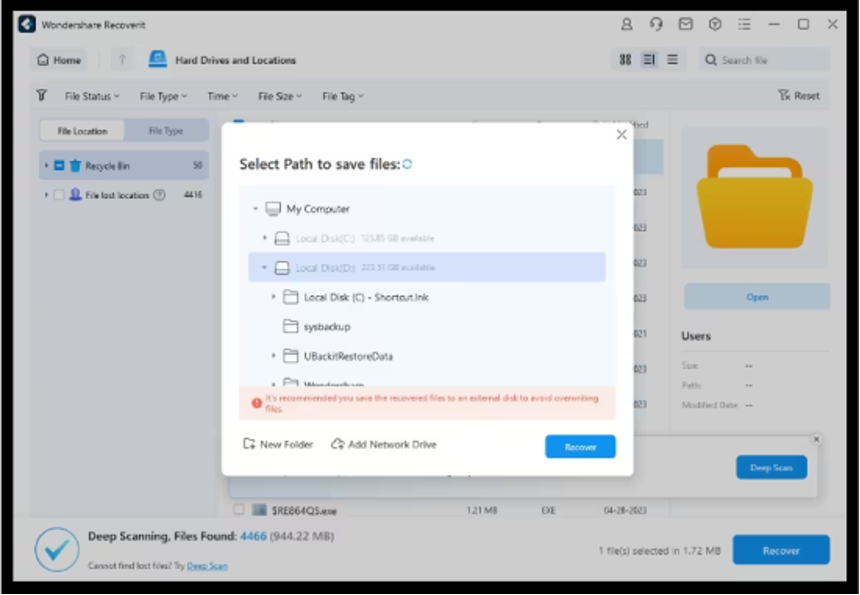Viewport: 860px width, 595px height.
Task: Click the sysbackup folder icon
Action: [290, 326]
